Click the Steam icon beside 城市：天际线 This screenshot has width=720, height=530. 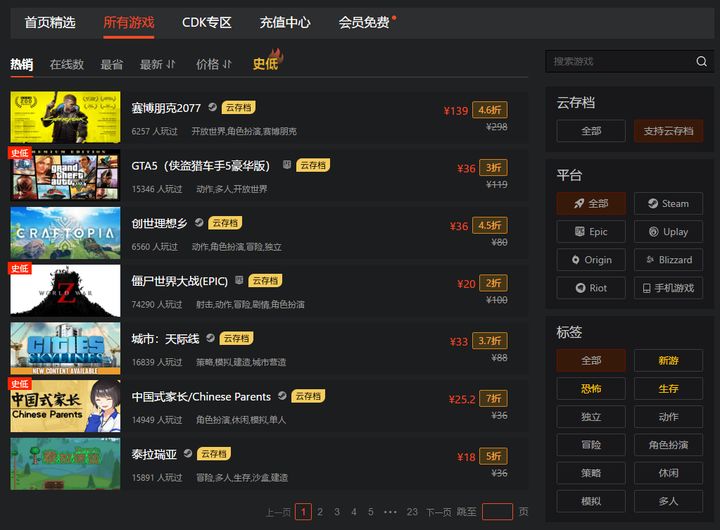point(210,338)
